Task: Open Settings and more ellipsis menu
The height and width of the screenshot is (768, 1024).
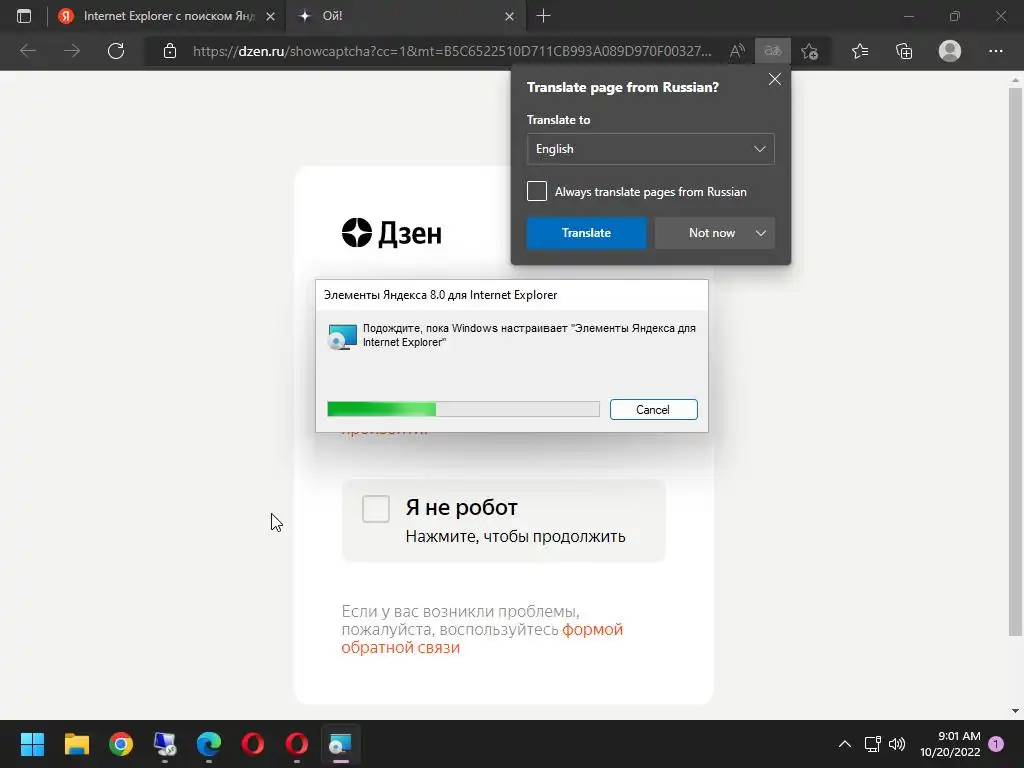Action: click(995, 51)
